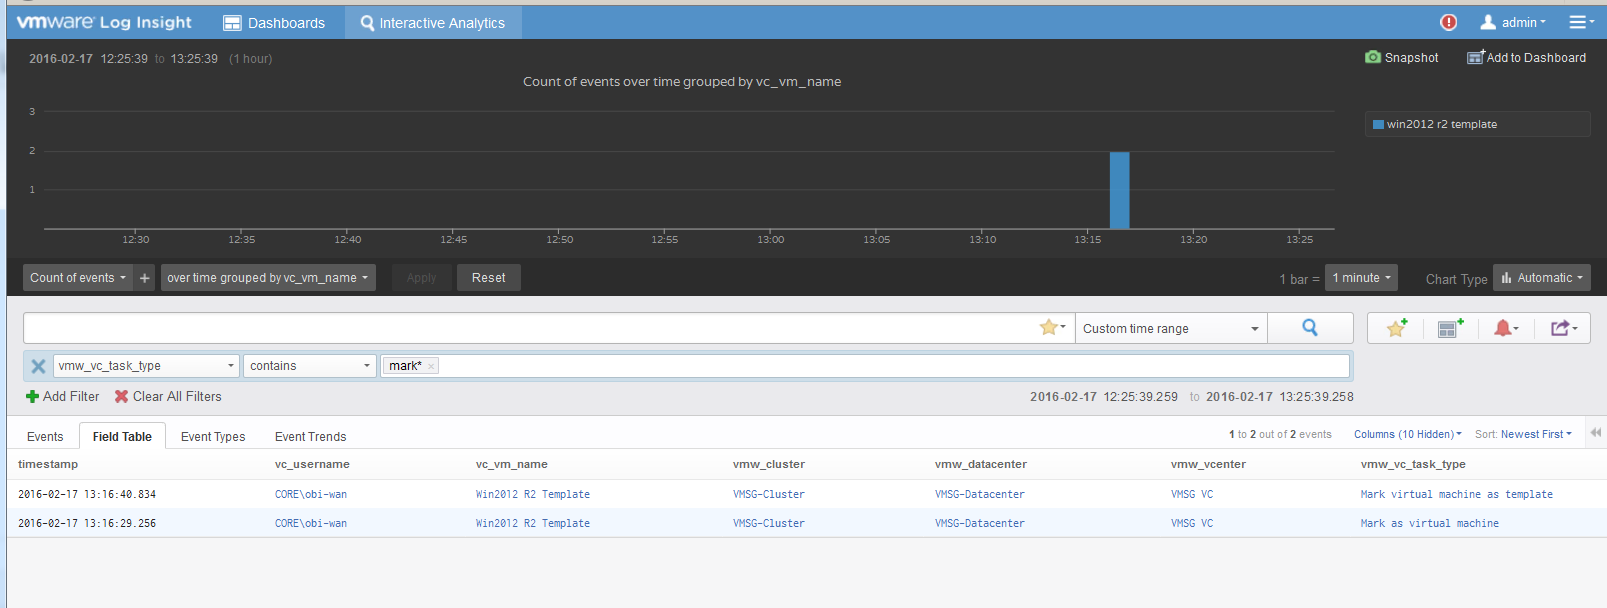Remove the mark* filter tag

click(x=431, y=366)
